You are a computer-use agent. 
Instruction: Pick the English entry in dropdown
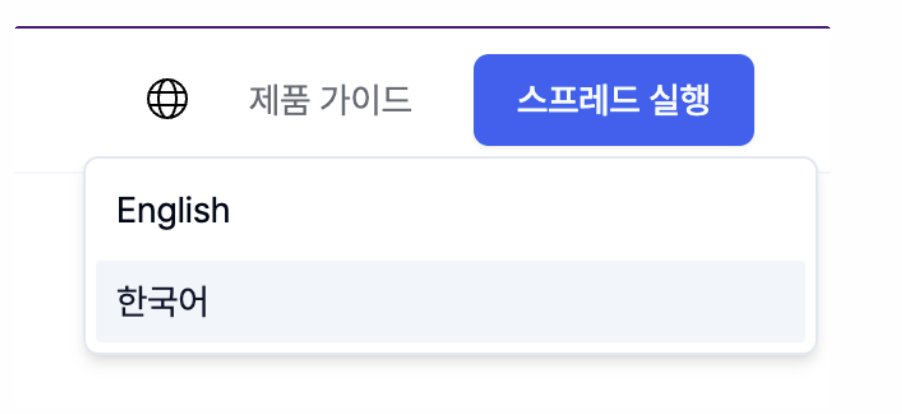[450, 210]
